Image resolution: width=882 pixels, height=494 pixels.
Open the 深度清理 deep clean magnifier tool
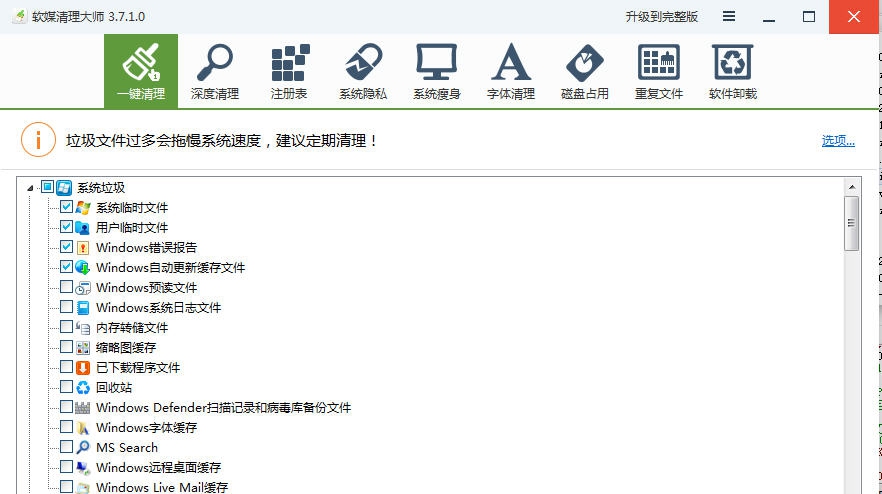click(x=215, y=71)
